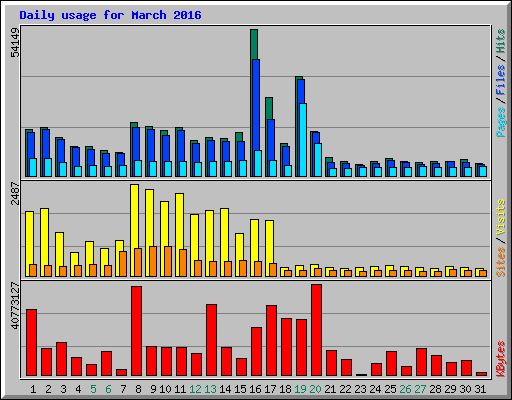
Task: Click day label 18 on the x-axis
Action: (285, 389)
